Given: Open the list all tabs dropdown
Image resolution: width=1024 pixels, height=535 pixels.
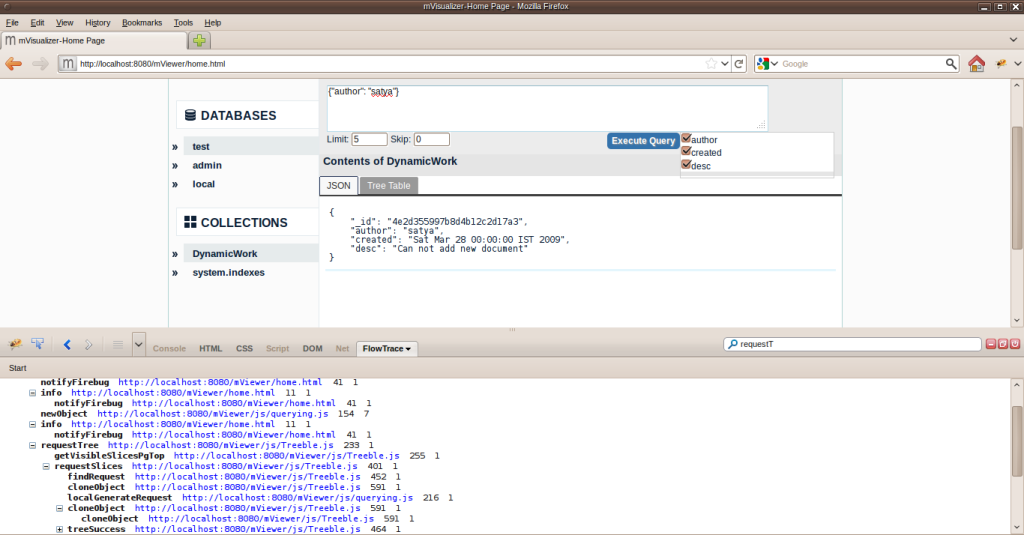Looking at the screenshot, I should 1014,41.
